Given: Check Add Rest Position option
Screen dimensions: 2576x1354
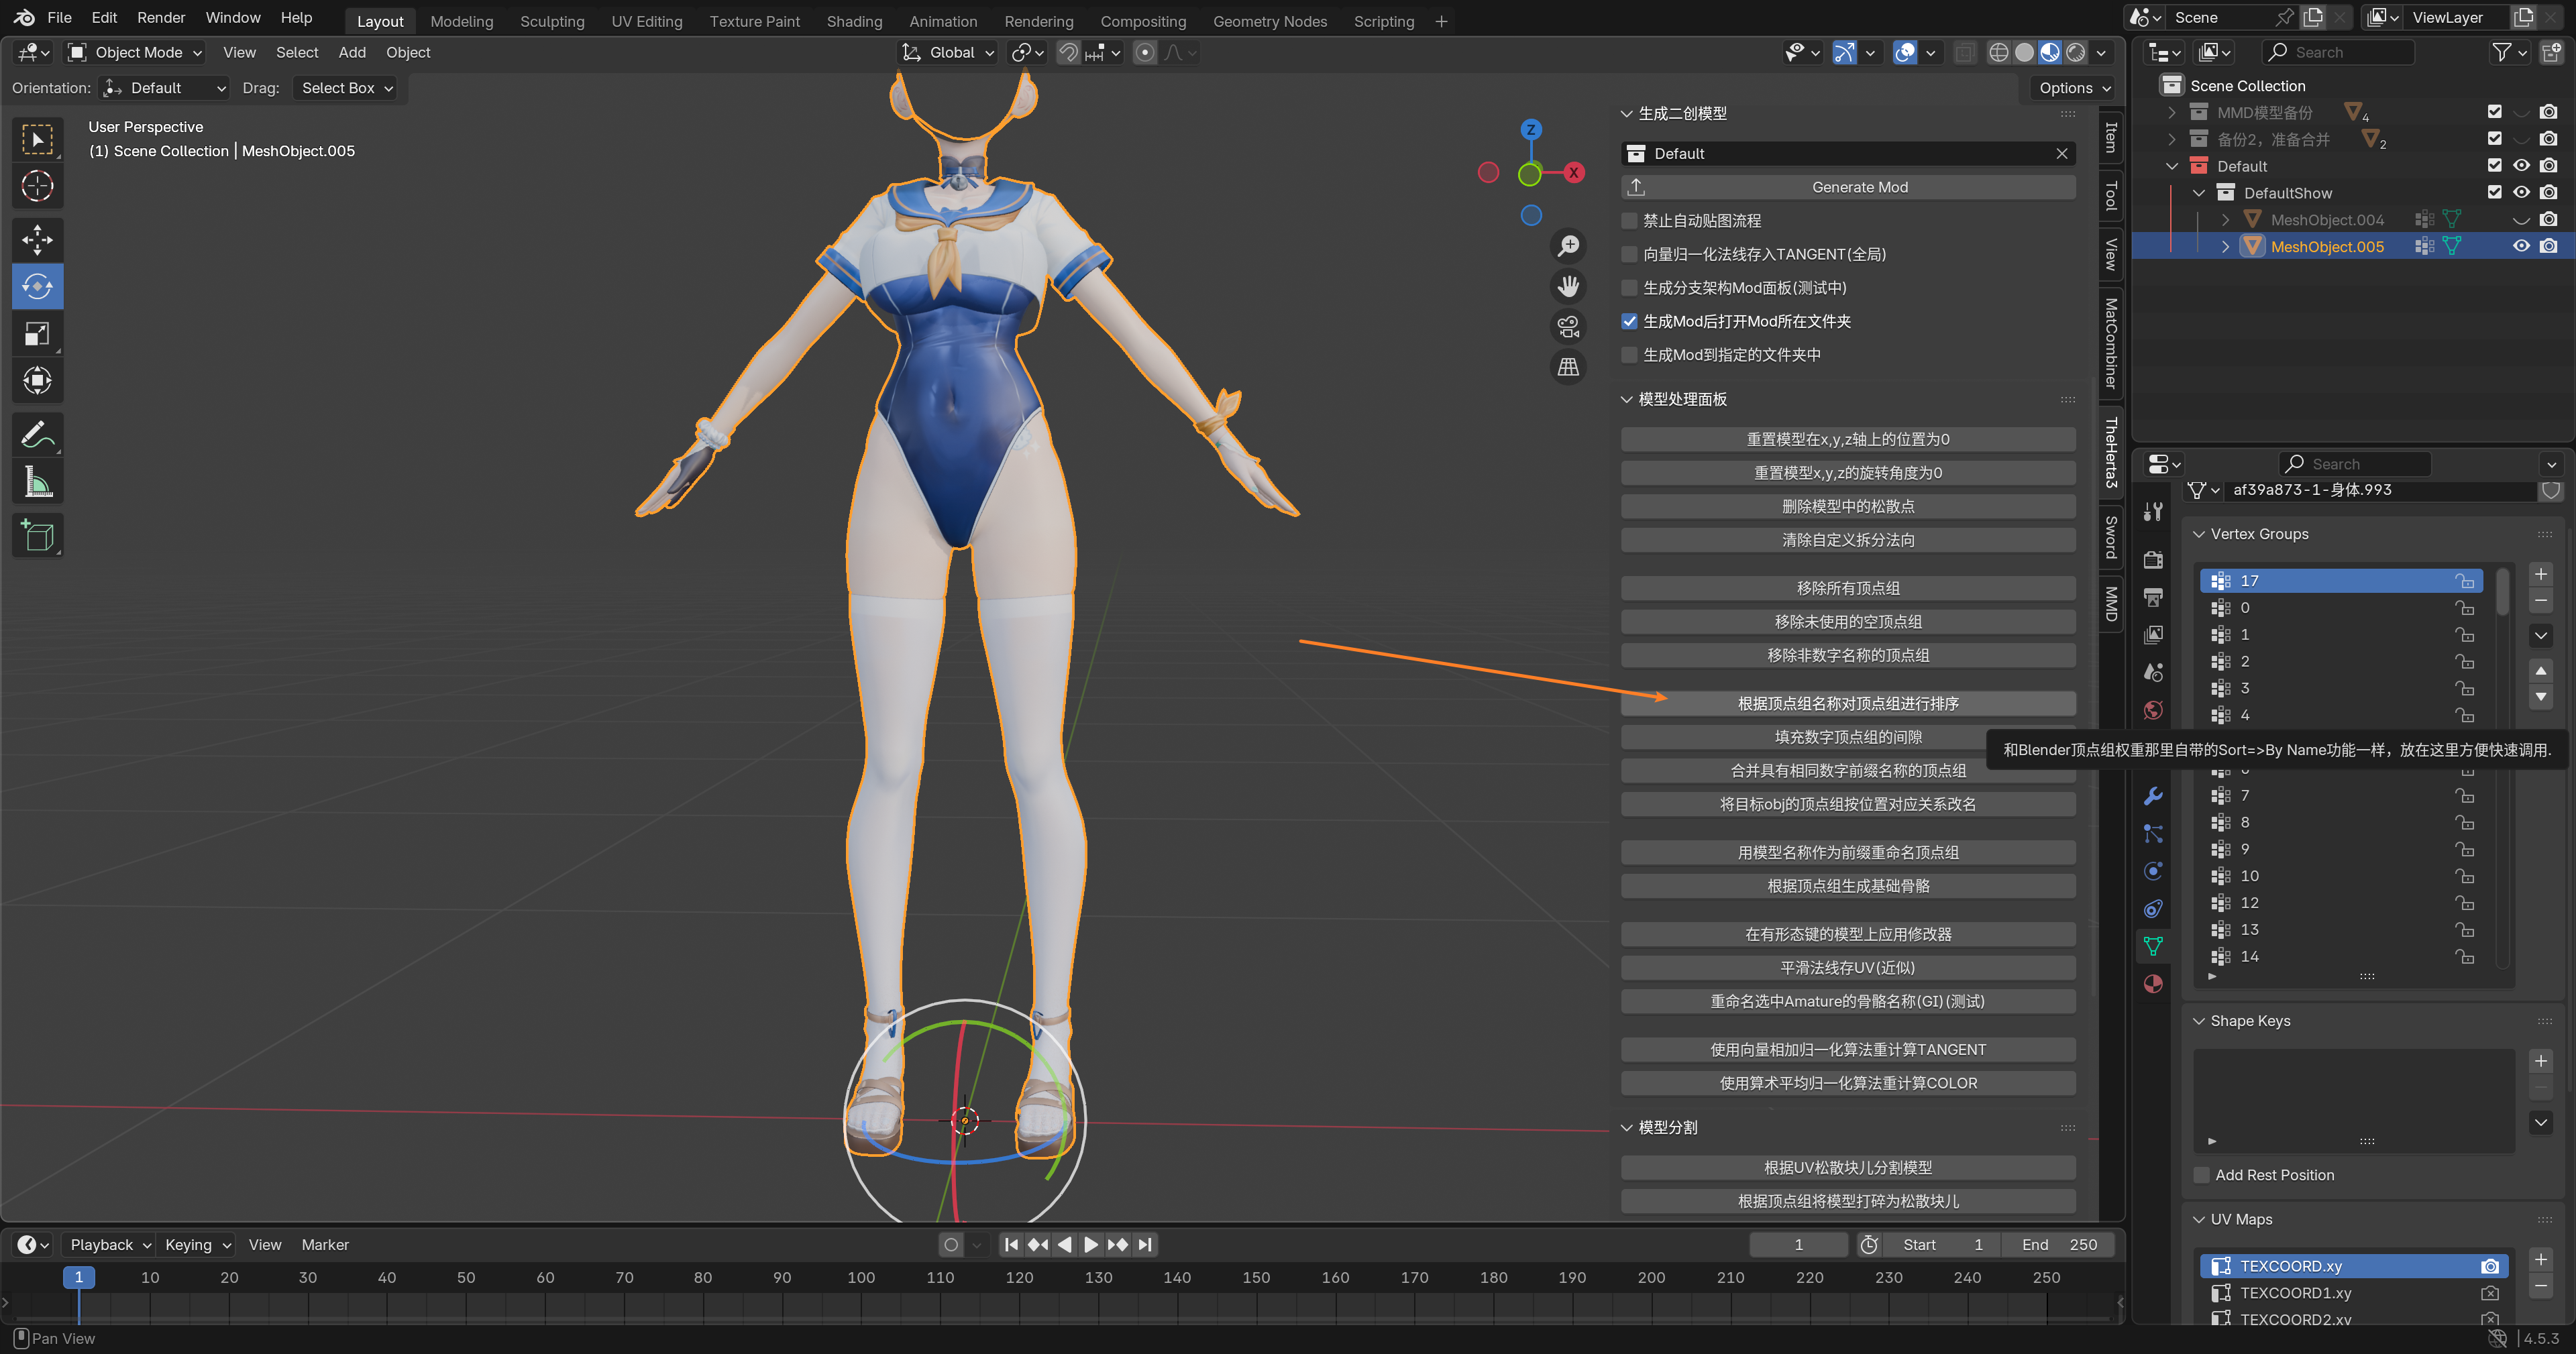Looking at the screenshot, I should [x=2201, y=1175].
